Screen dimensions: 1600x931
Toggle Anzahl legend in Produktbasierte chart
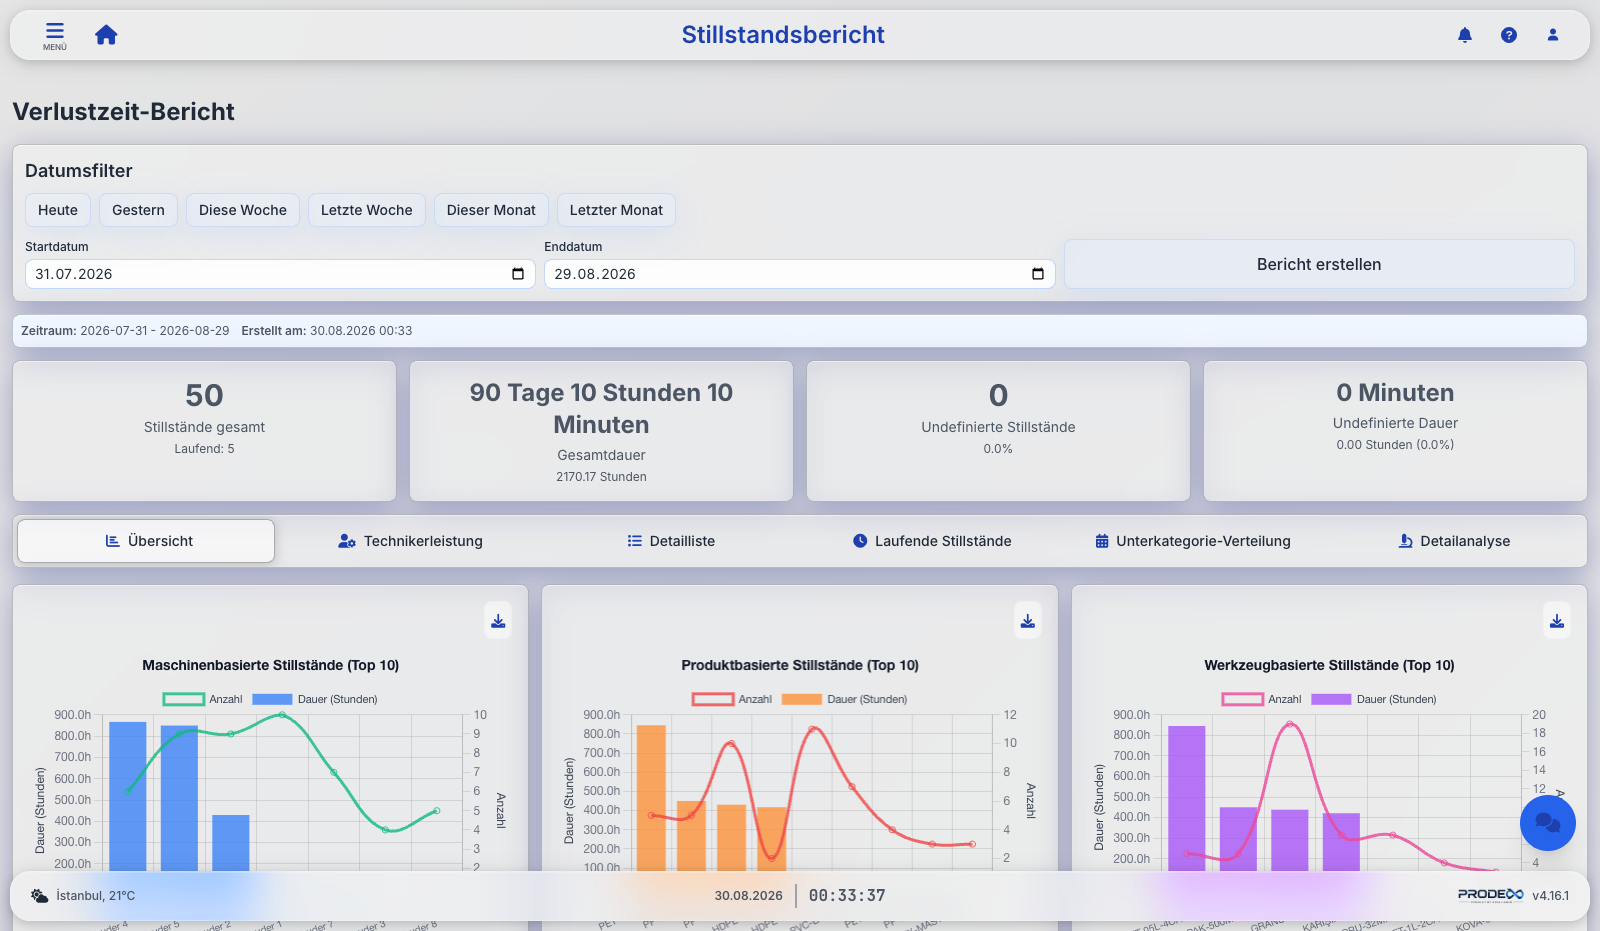(732, 699)
